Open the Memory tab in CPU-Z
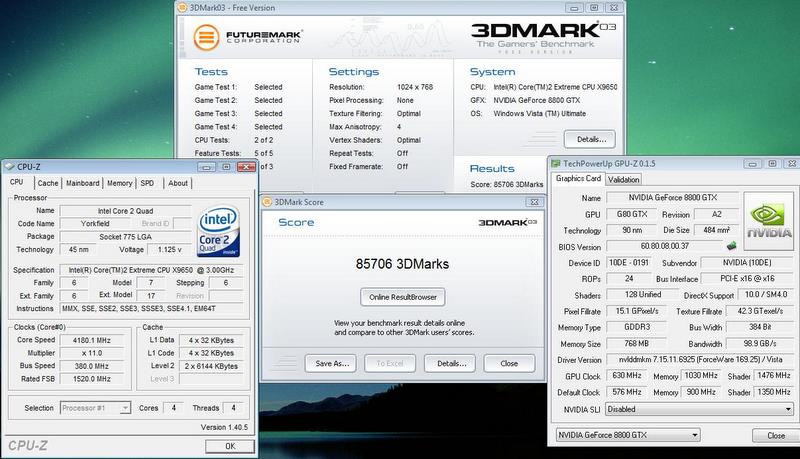800x459 pixels. coord(119,183)
